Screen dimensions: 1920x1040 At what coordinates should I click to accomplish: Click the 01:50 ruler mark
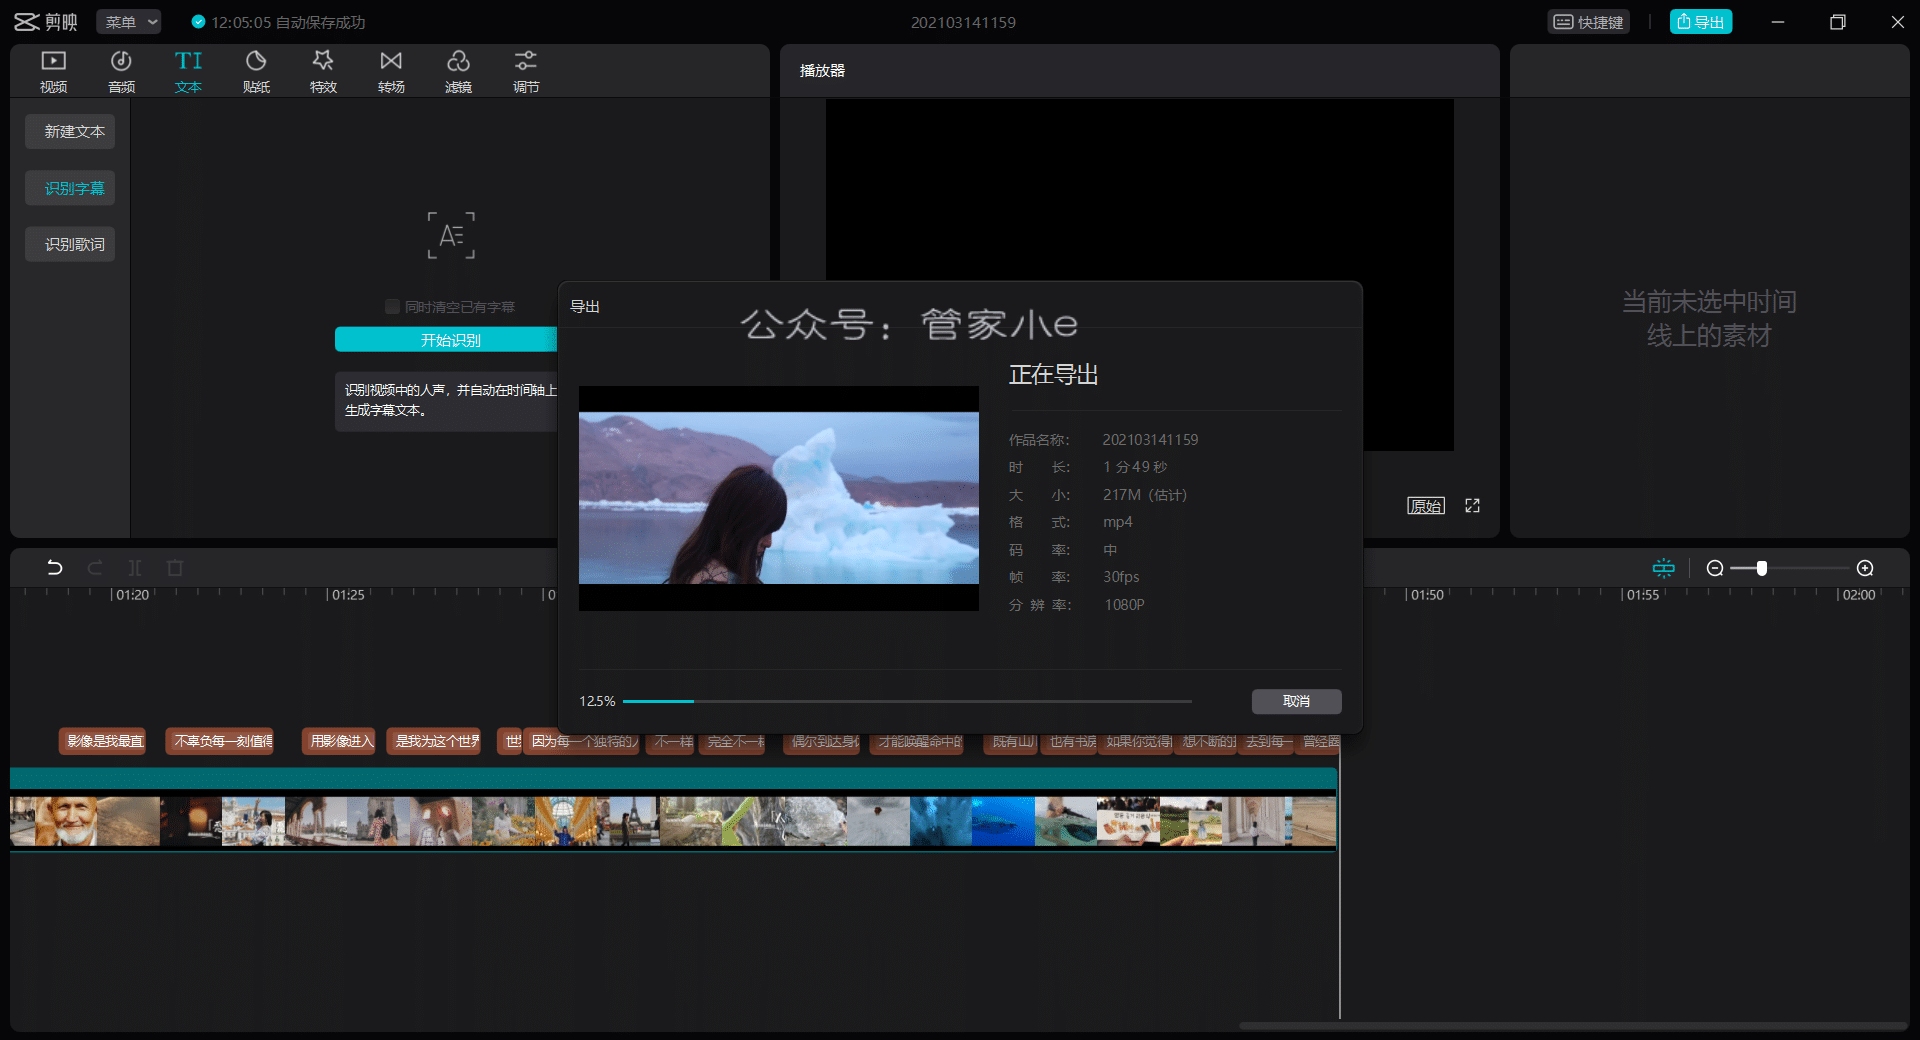point(1426,595)
